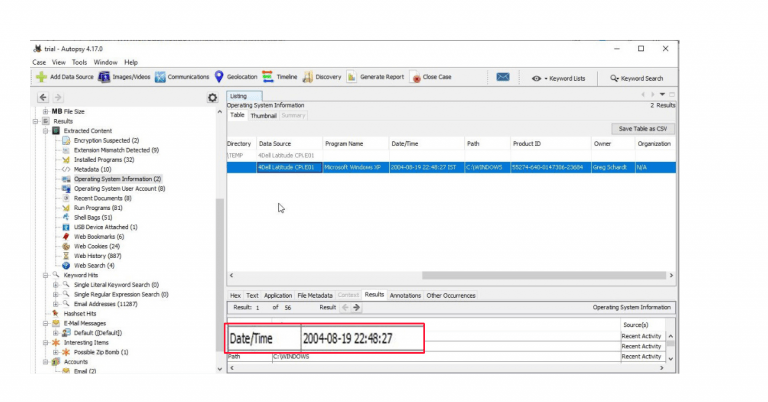768x402 pixels.
Task: Click the tree panel settings gear icon
Action: point(212,97)
